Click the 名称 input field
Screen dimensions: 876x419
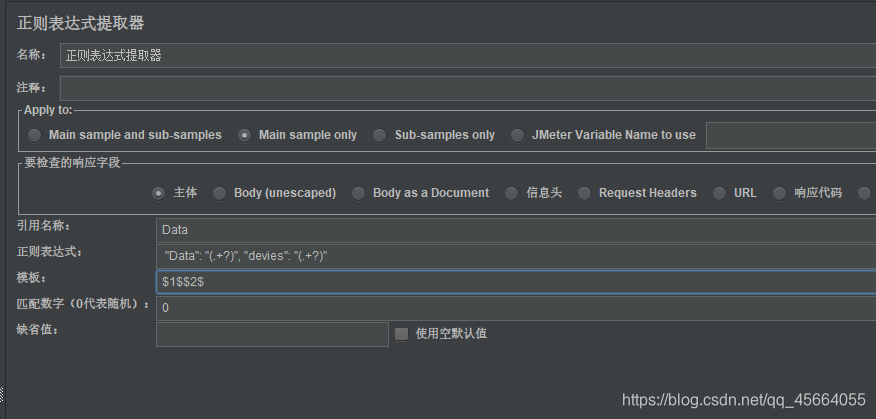(x=468, y=55)
